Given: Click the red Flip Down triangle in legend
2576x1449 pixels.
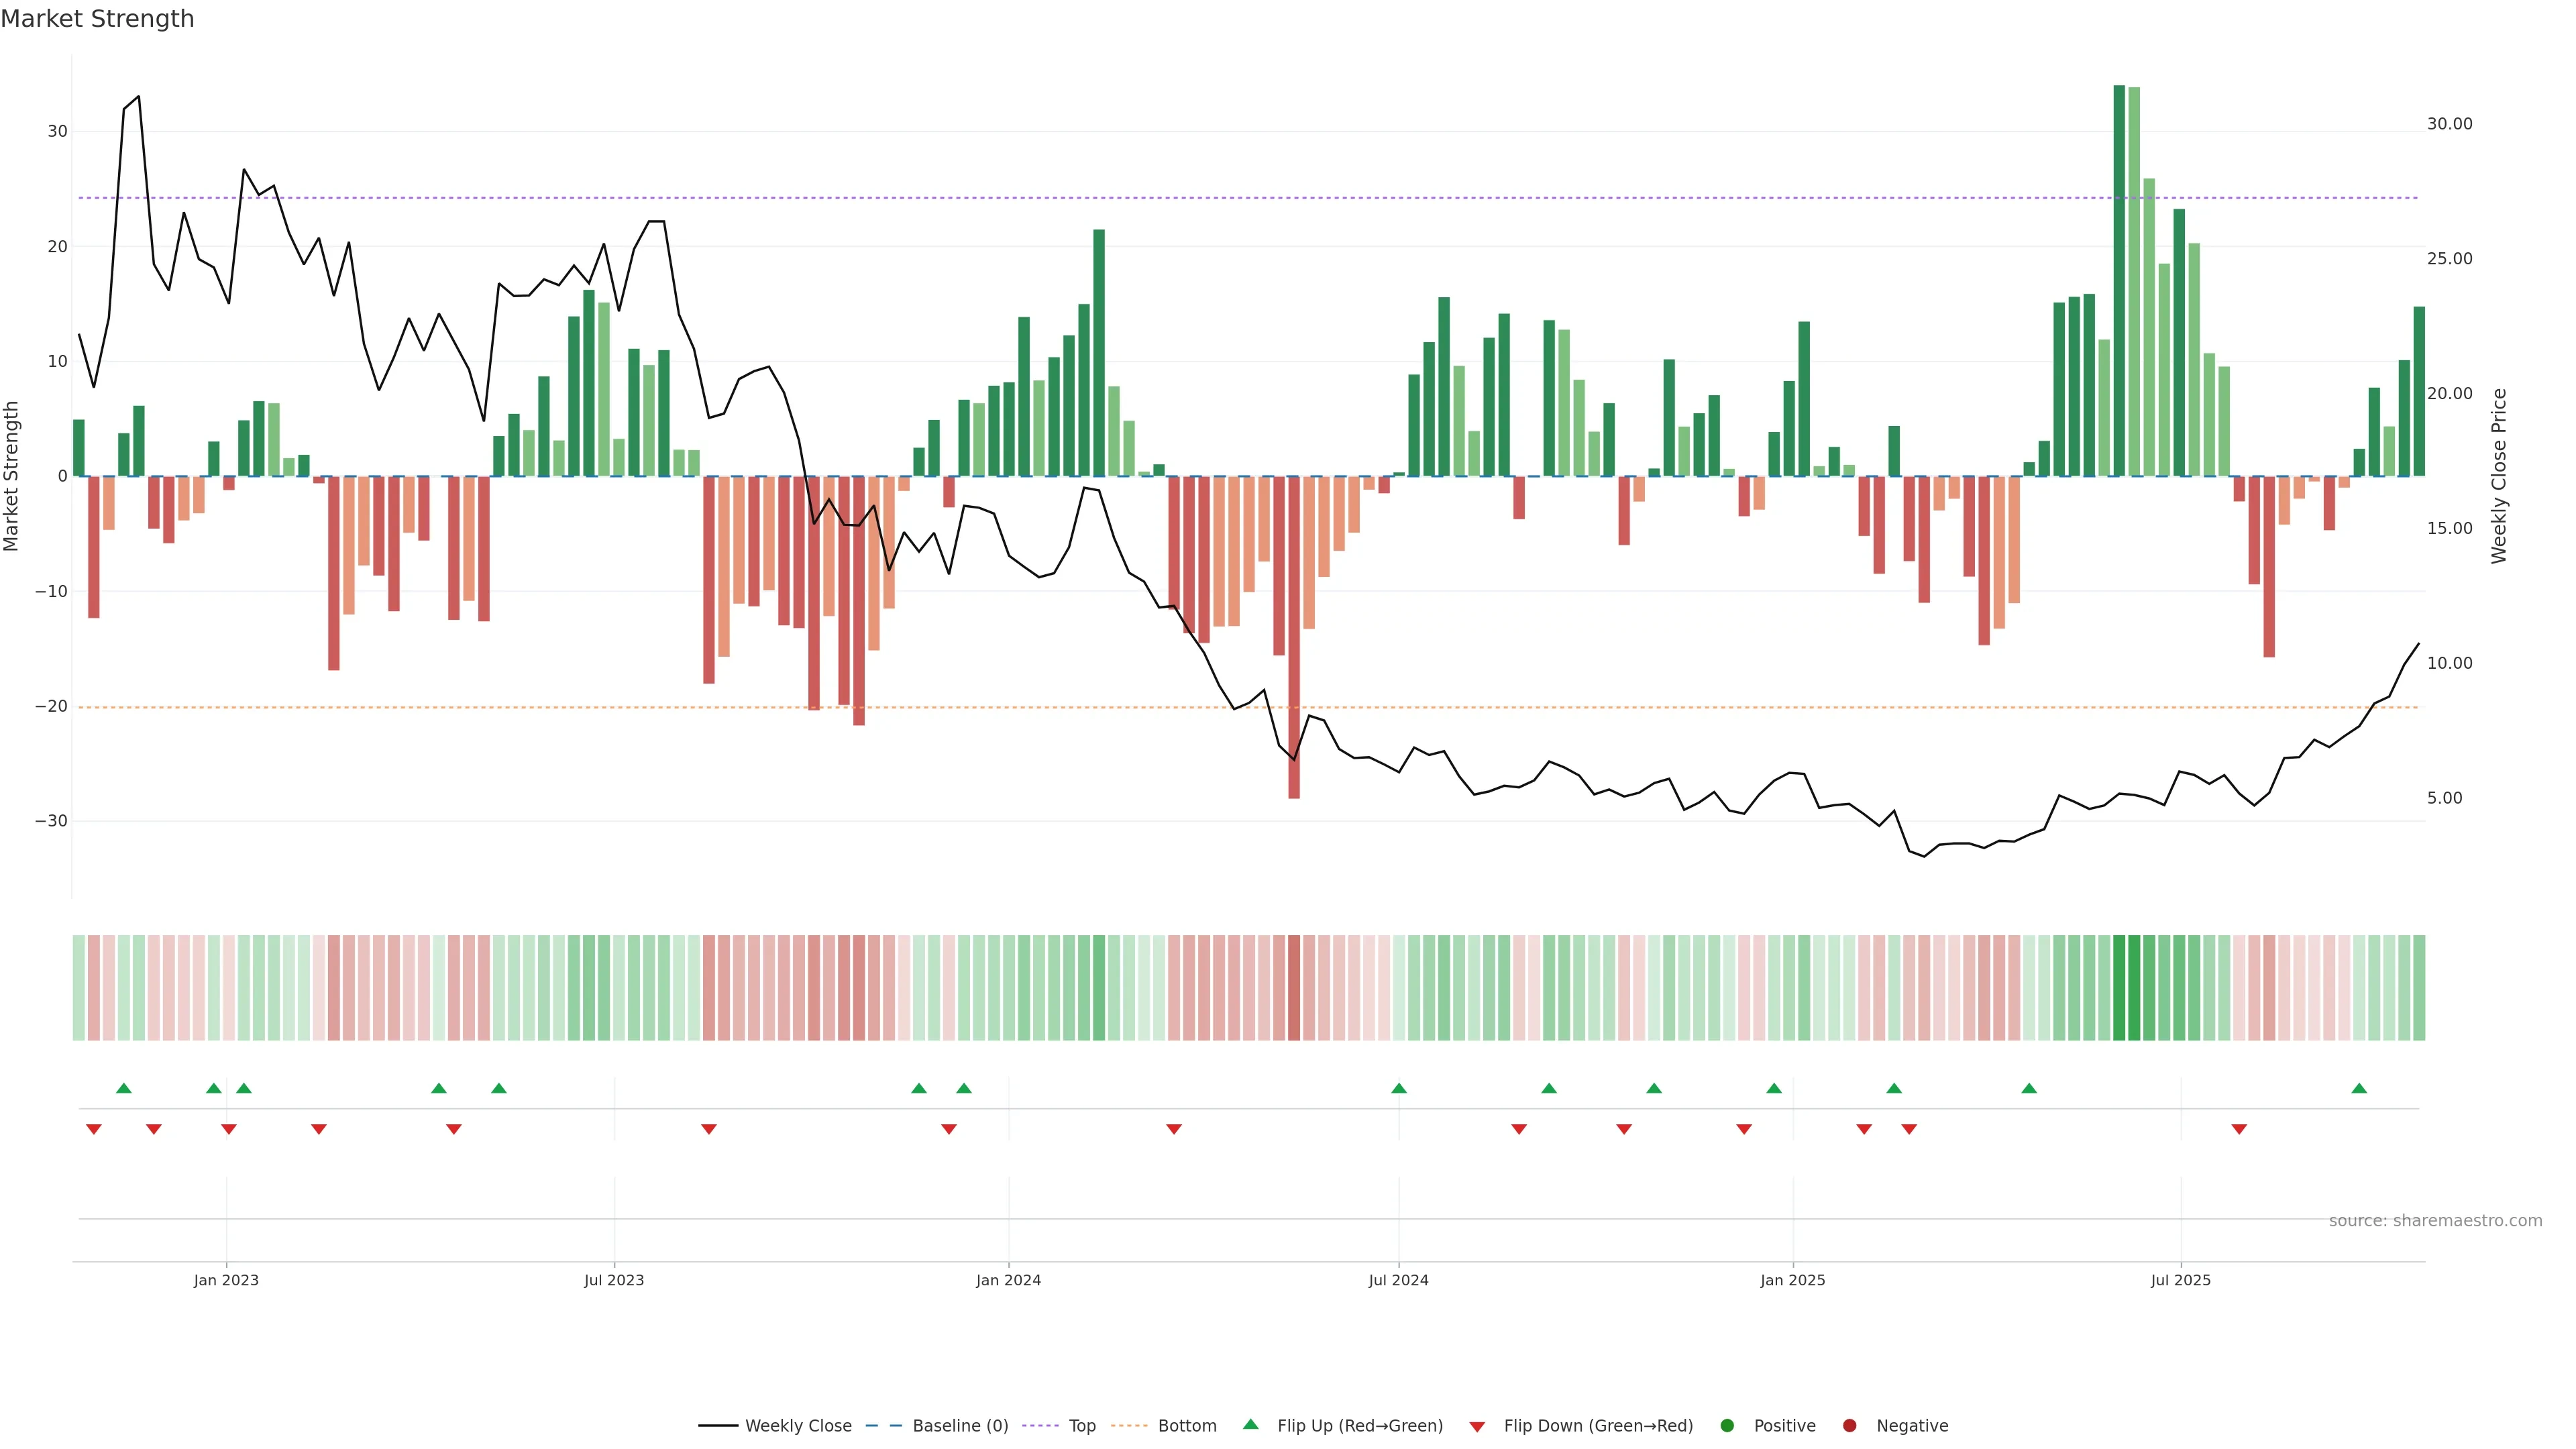Looking at the screenshot, I should [x=1477, y=1427].
